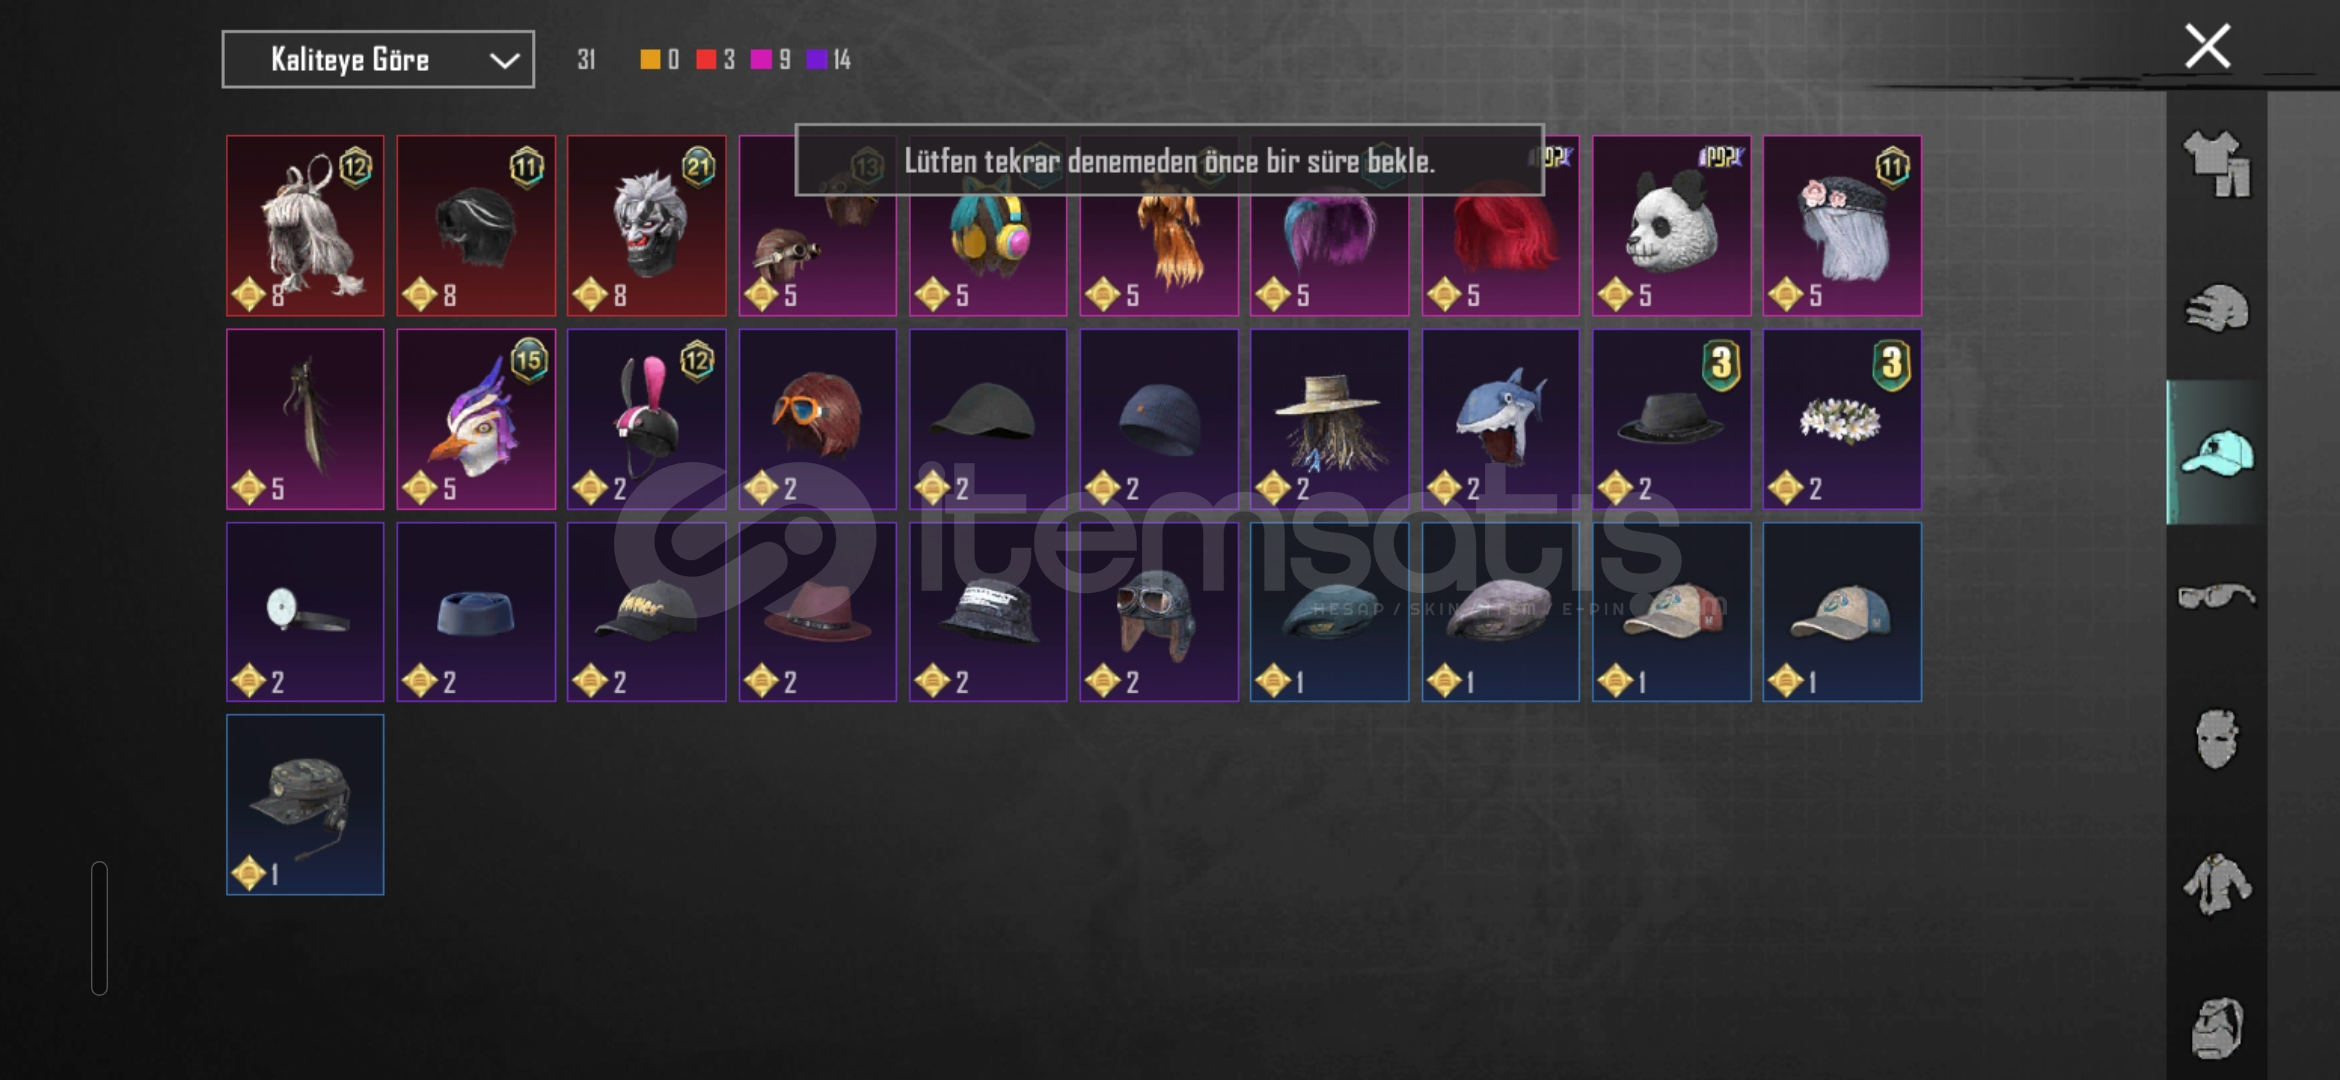Click the purple quality color count
The height and width of the screenshot is (1080, 2340).
829,60
